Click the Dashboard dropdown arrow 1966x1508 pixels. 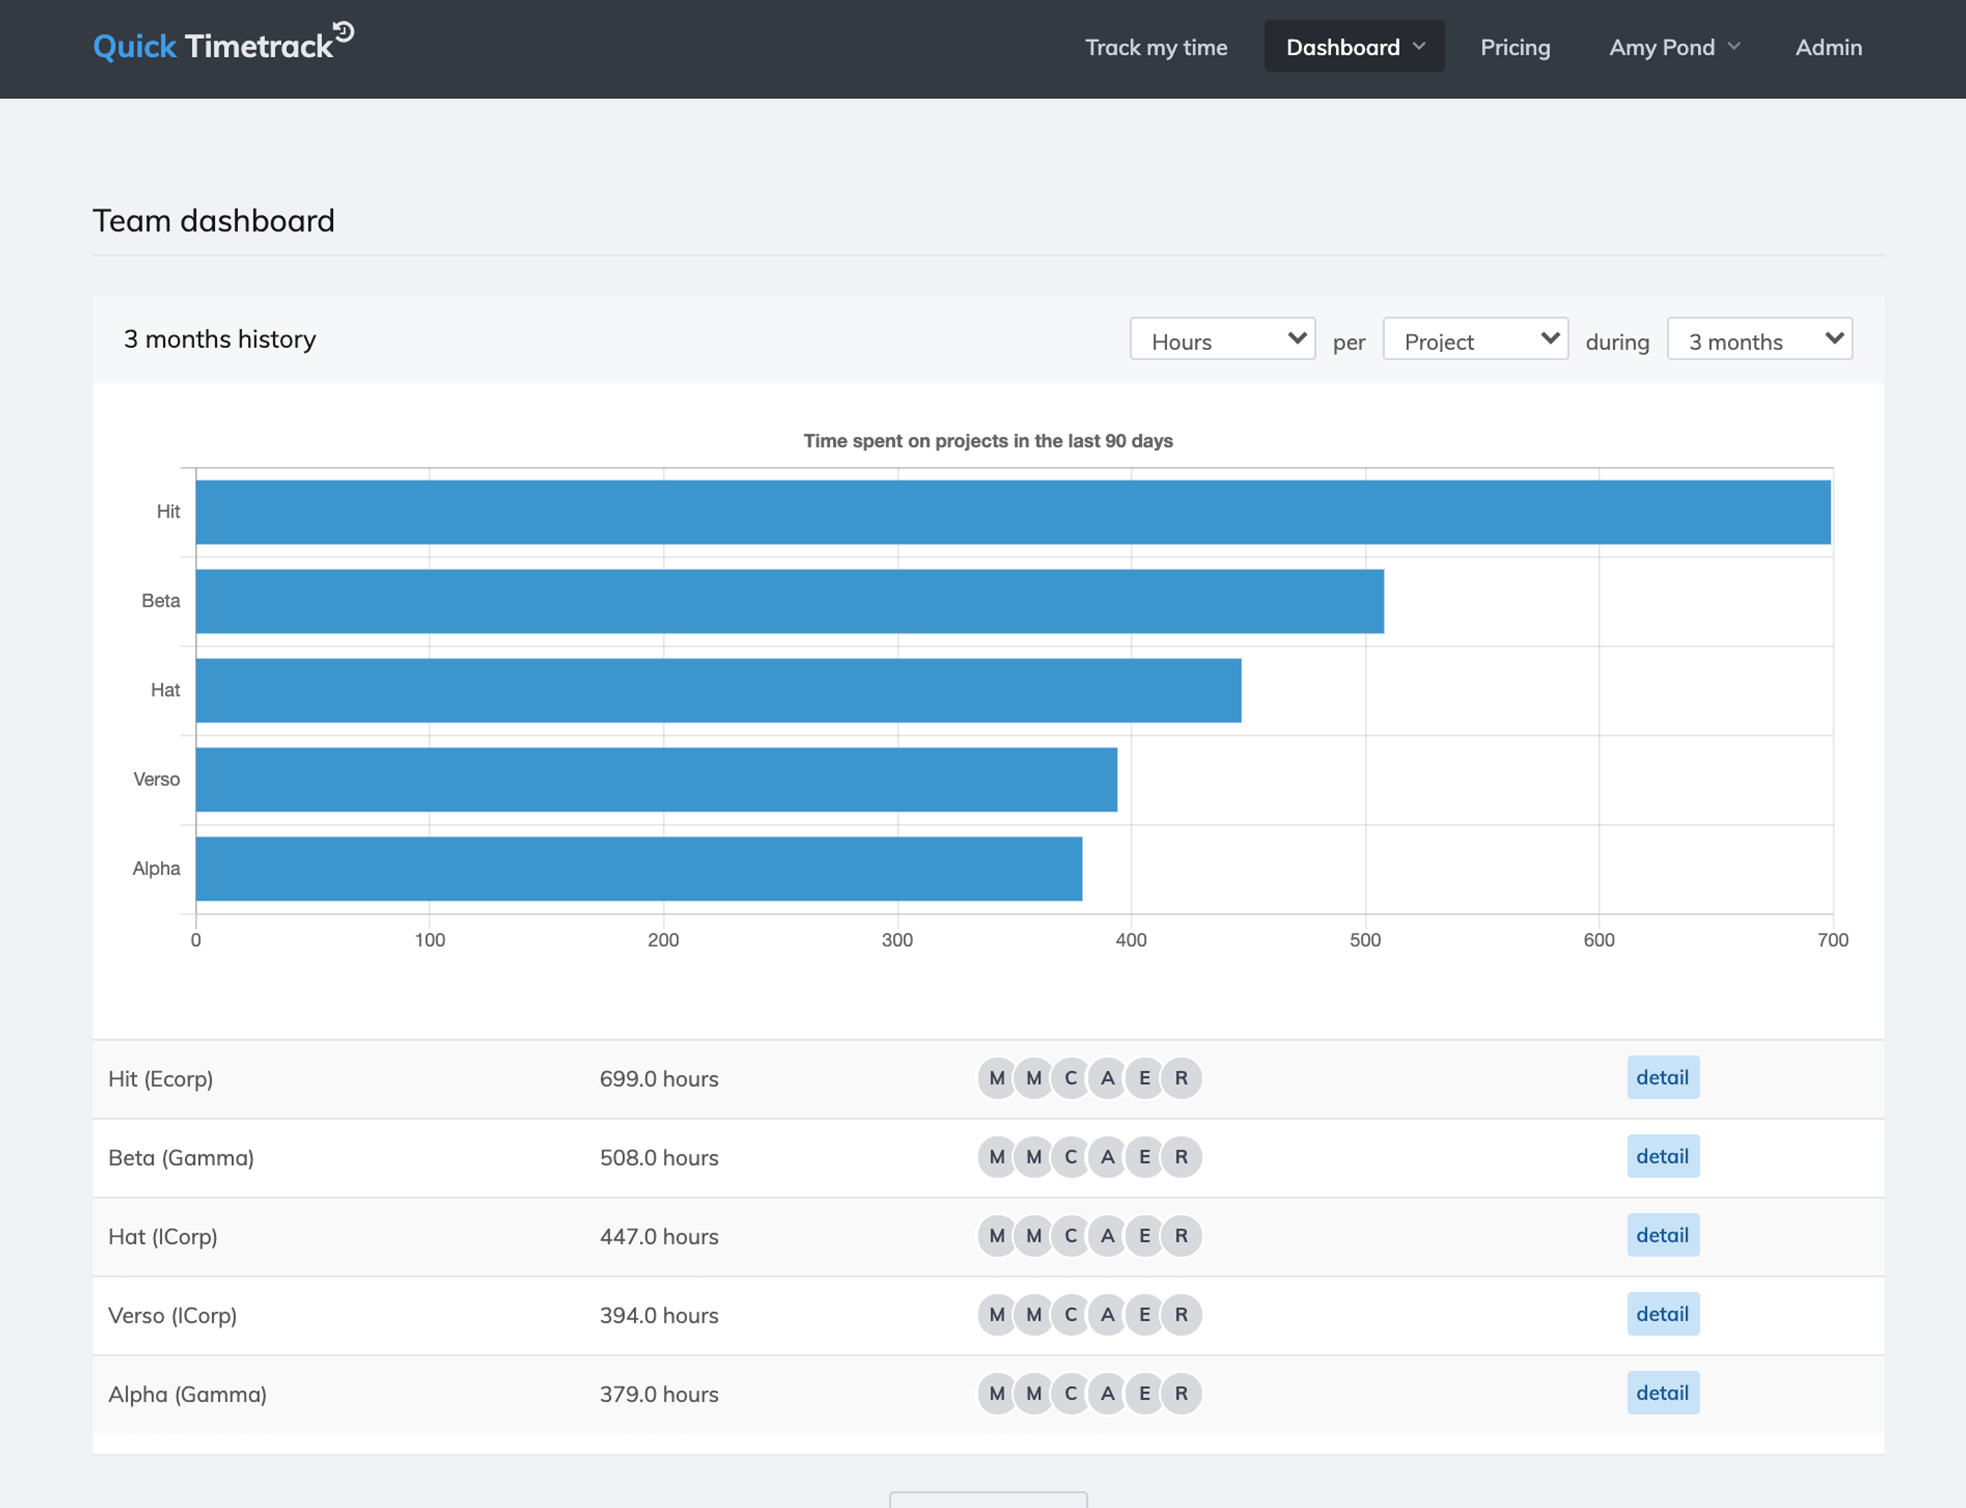pyautogui.click(x=1418, y=46)
